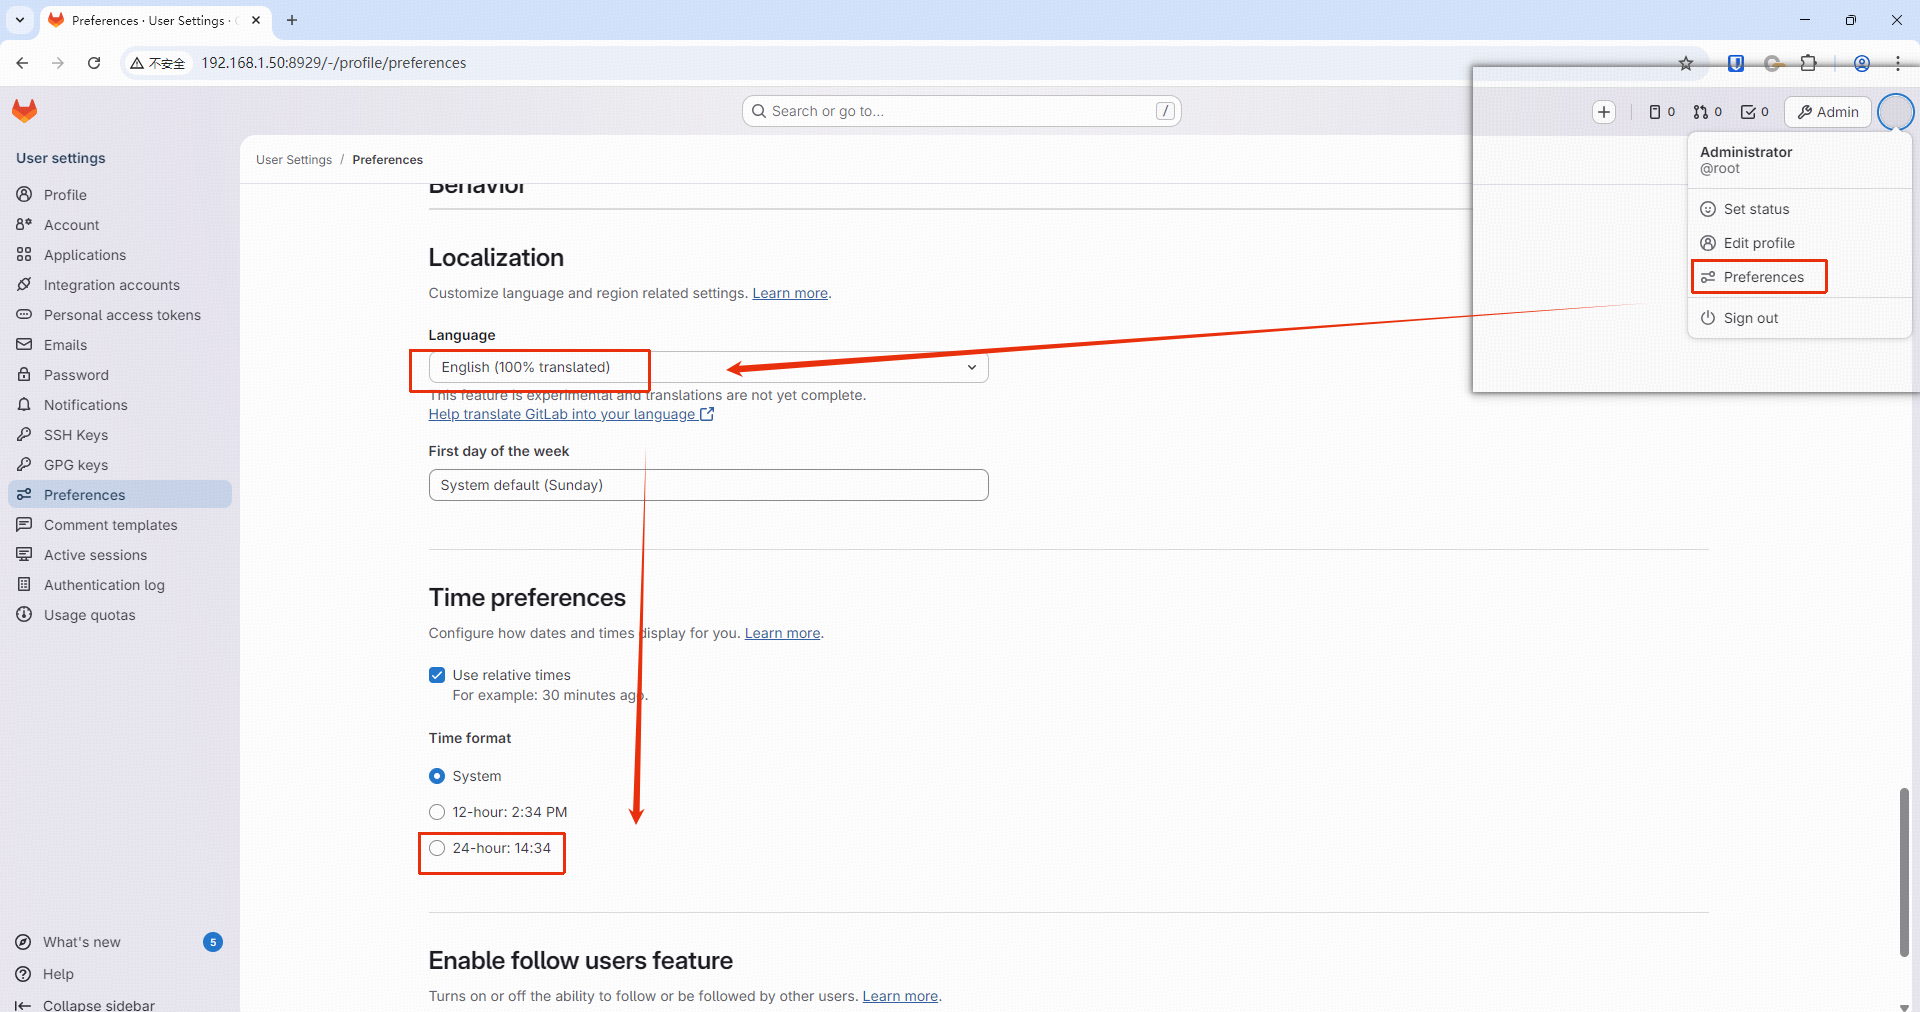Click Help translate GitLab link

click(x=571, y=414)
